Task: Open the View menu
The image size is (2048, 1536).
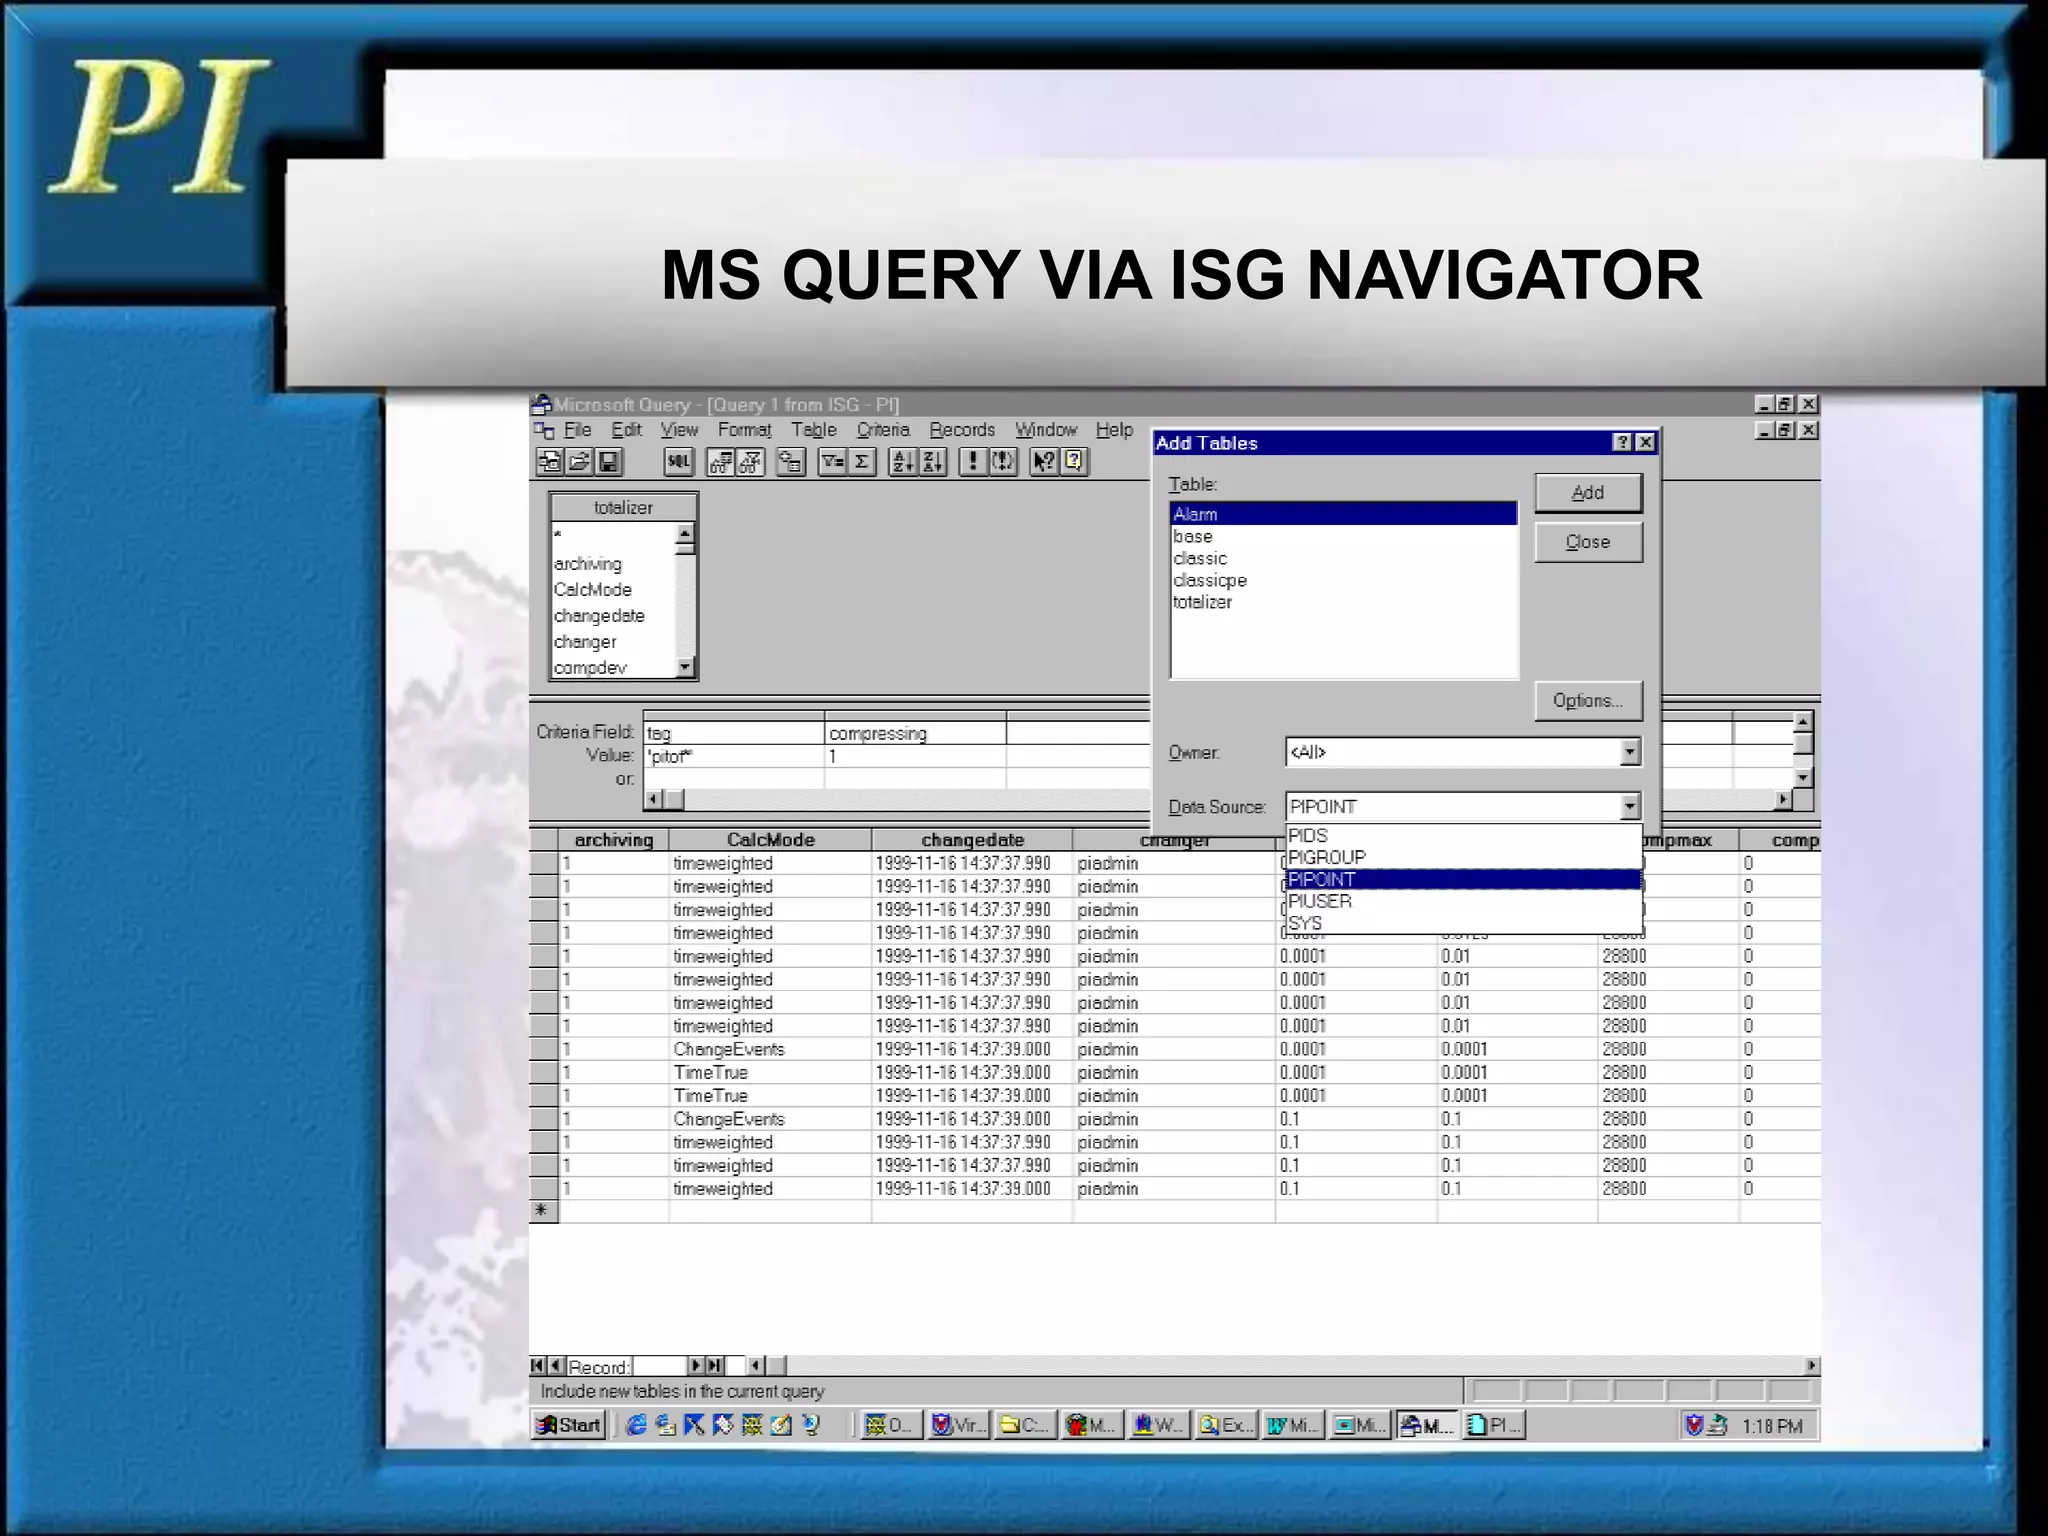Action: (x=679, y=430)
